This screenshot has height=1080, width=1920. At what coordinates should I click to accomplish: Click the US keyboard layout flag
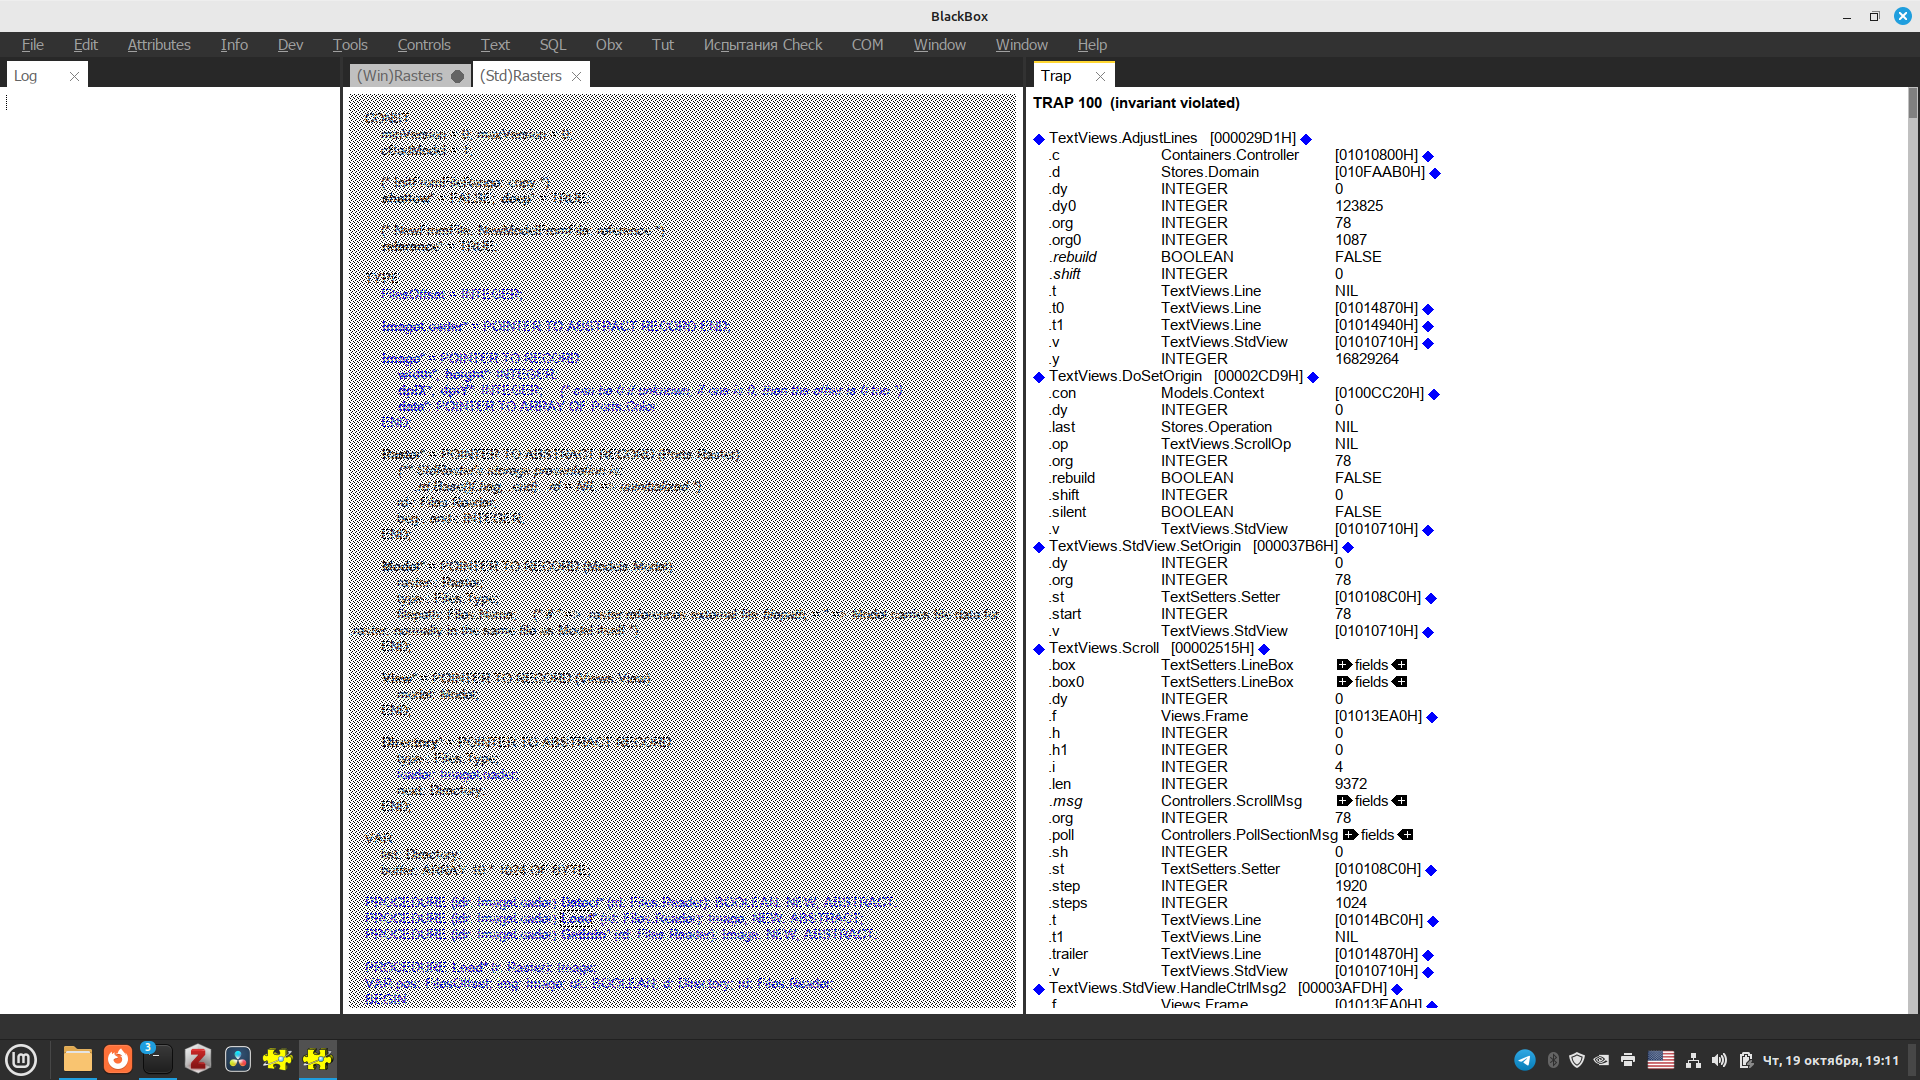[1660, 1060]
